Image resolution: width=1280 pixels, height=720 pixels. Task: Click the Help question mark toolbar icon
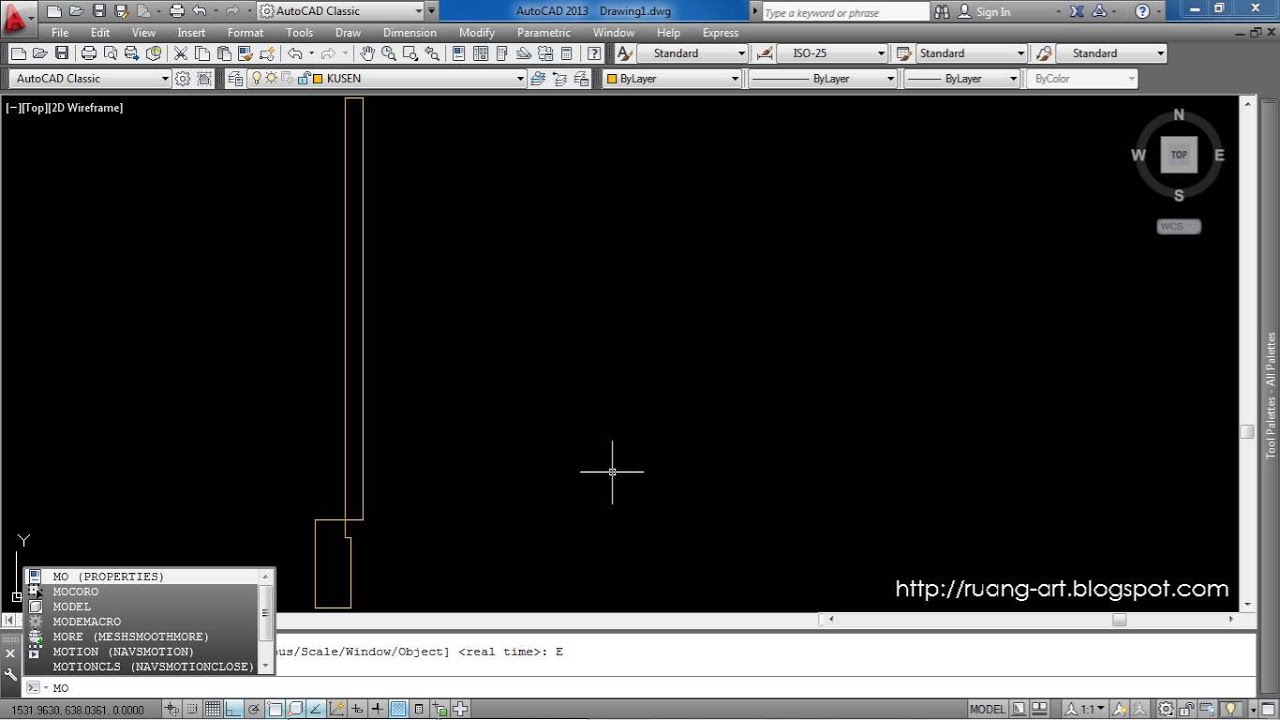click(x=594, y=53)
